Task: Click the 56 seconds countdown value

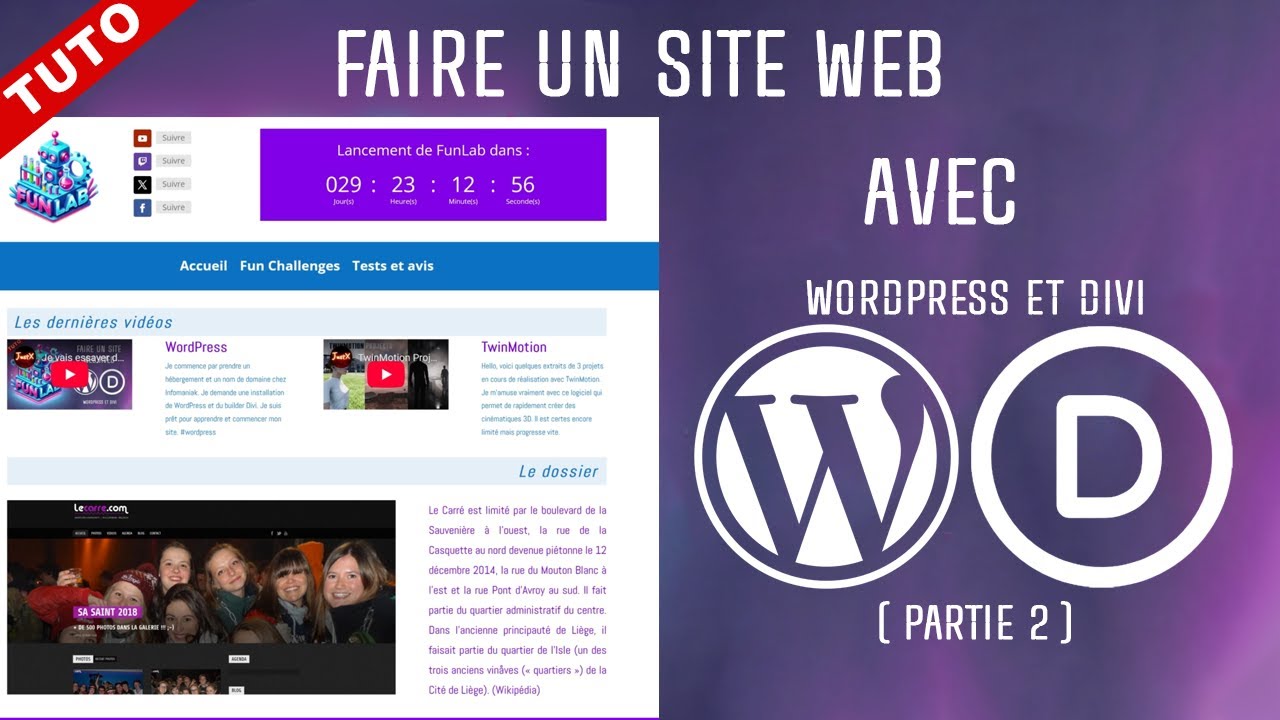Action: (522, 185)
